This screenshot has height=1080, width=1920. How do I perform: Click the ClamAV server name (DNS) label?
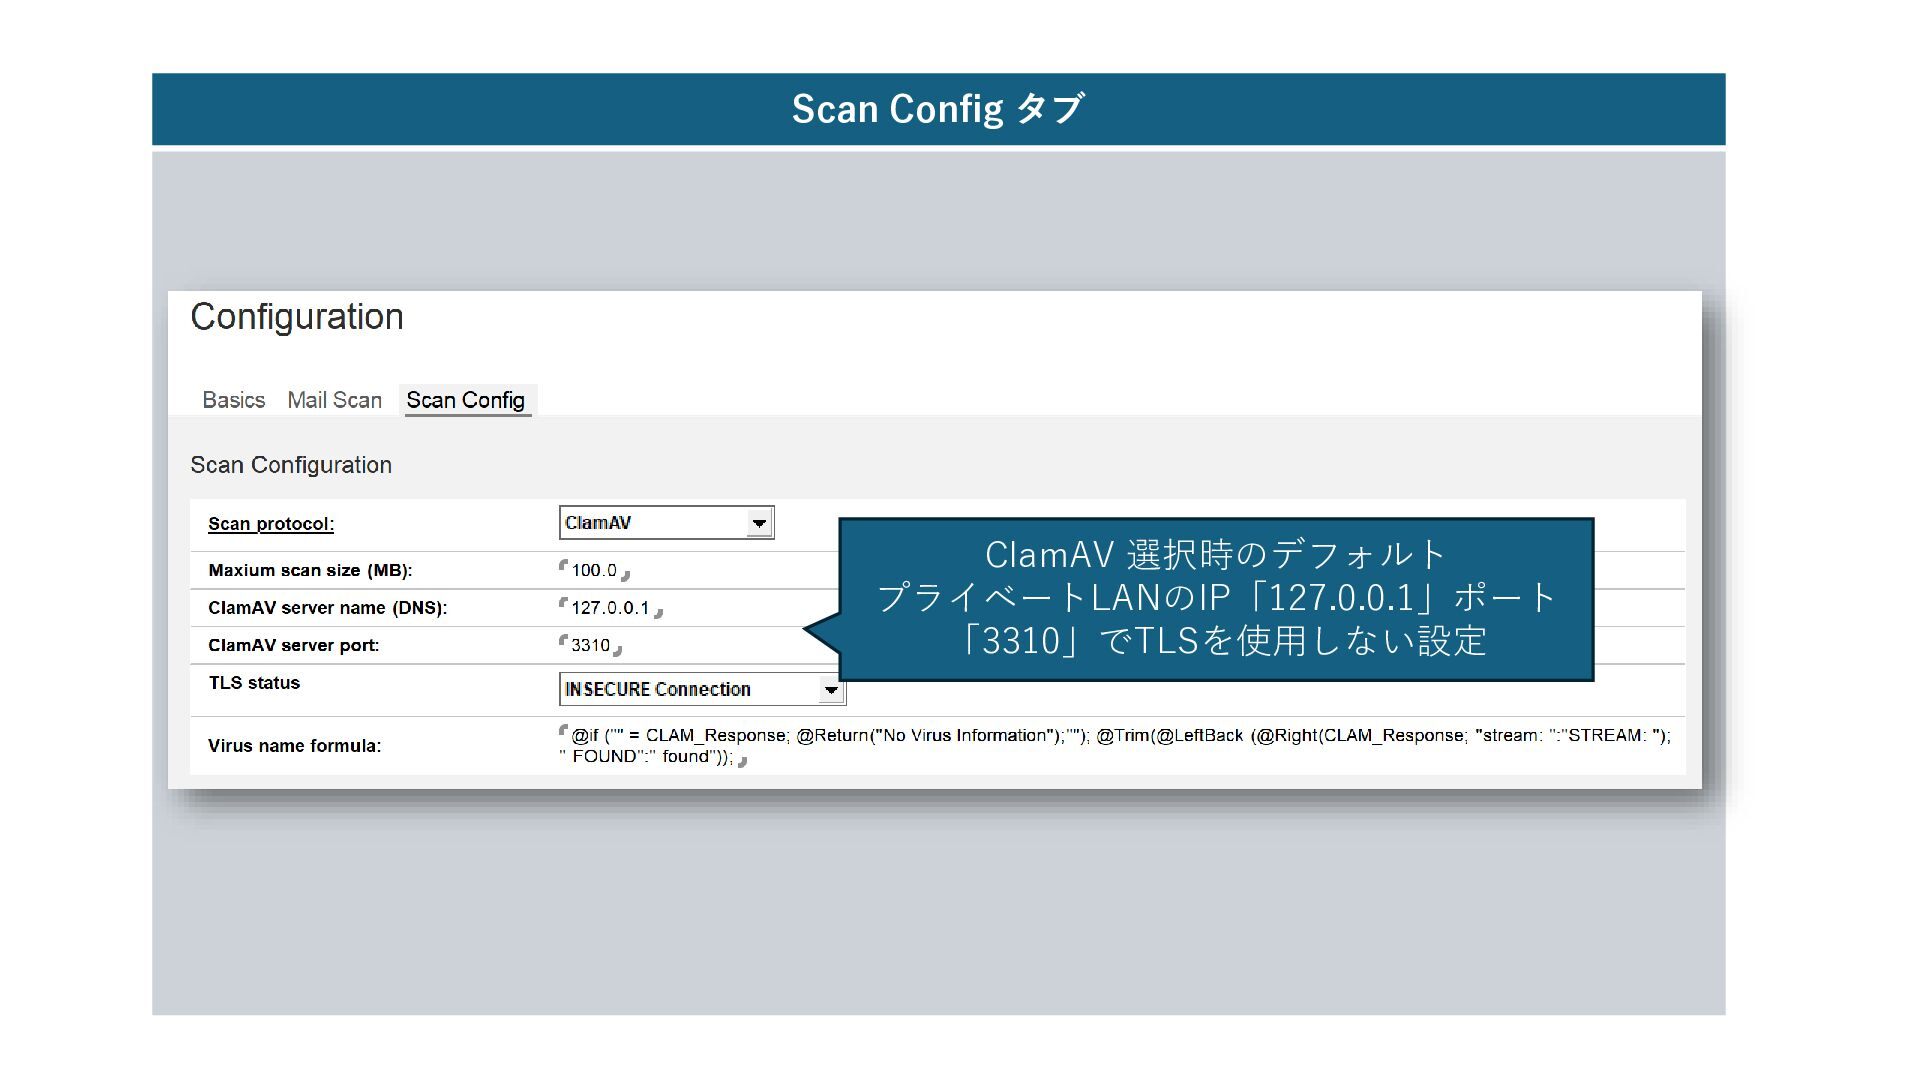pyautogui.click(x=327, y=608)
